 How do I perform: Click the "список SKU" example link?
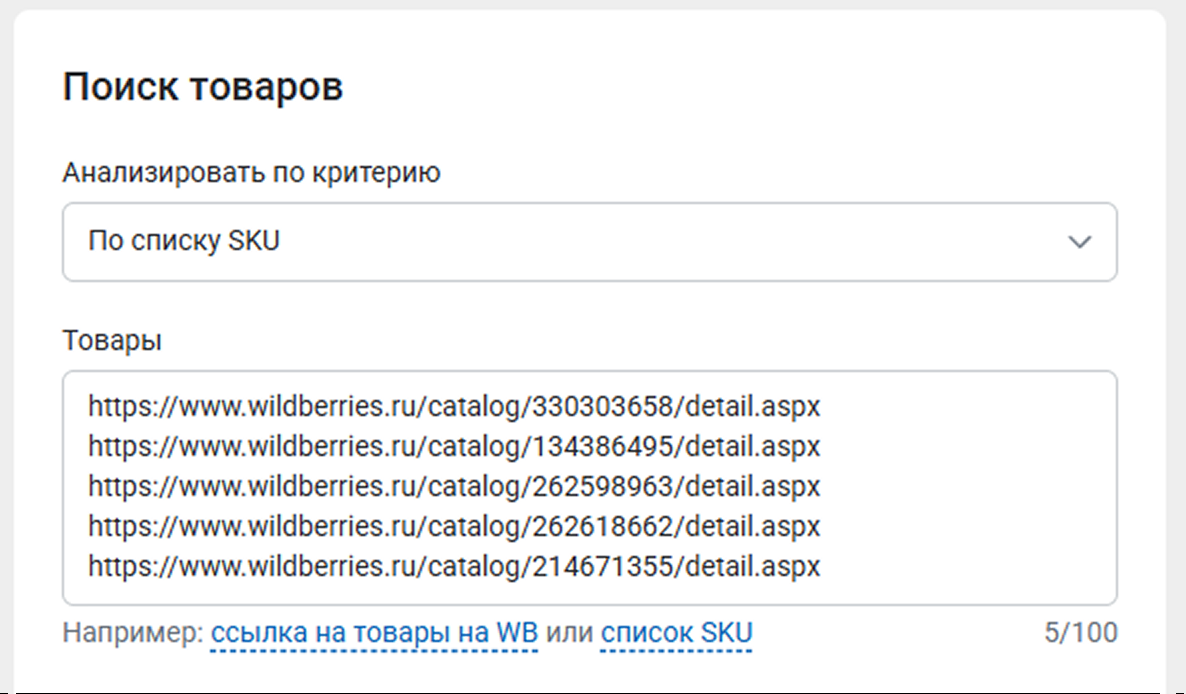[x=676, y=633]
